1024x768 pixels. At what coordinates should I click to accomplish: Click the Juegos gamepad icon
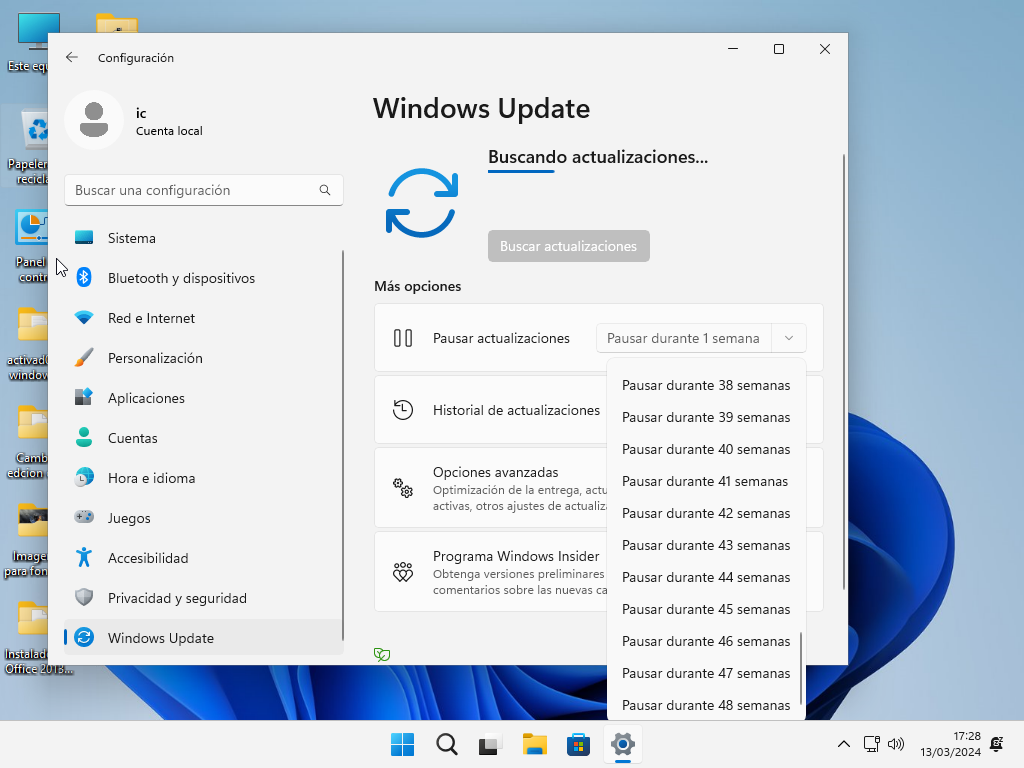(x=84, y=517)
